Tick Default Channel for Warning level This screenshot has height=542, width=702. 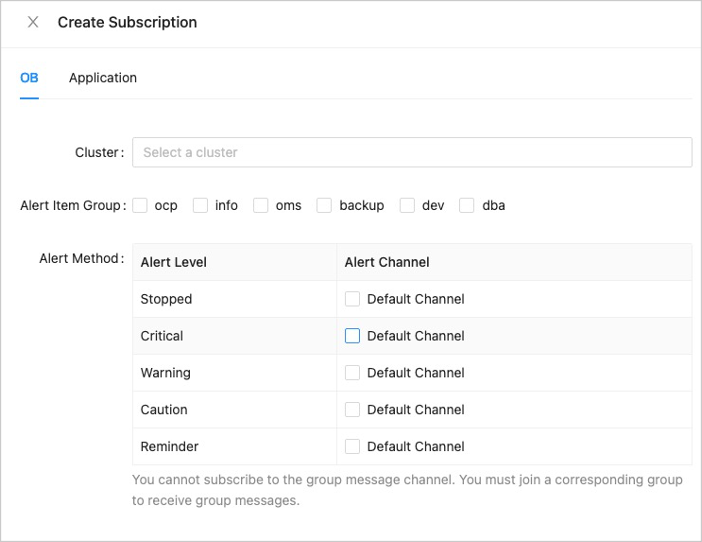[x=352, y=373]
